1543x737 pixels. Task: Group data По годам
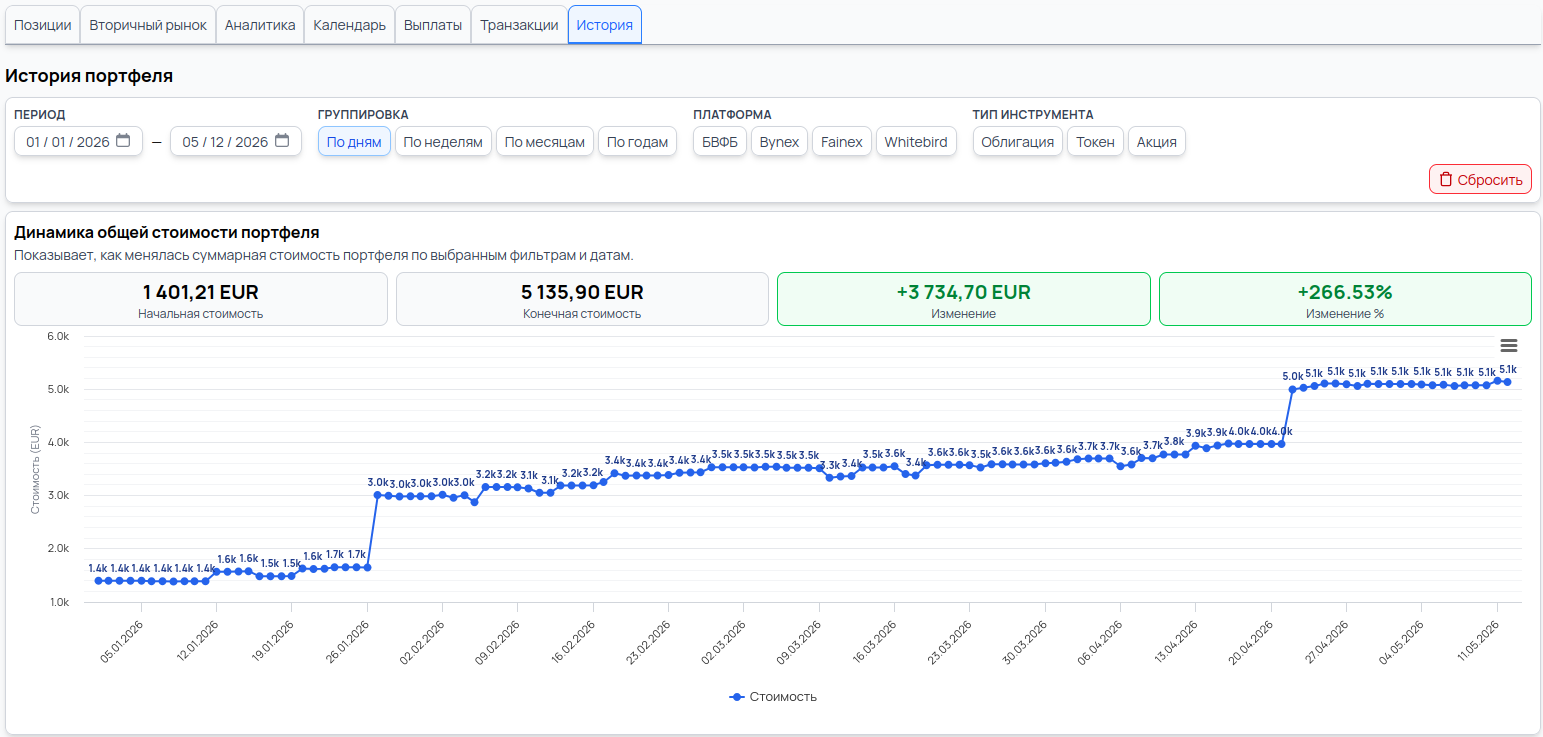[637, 141]
